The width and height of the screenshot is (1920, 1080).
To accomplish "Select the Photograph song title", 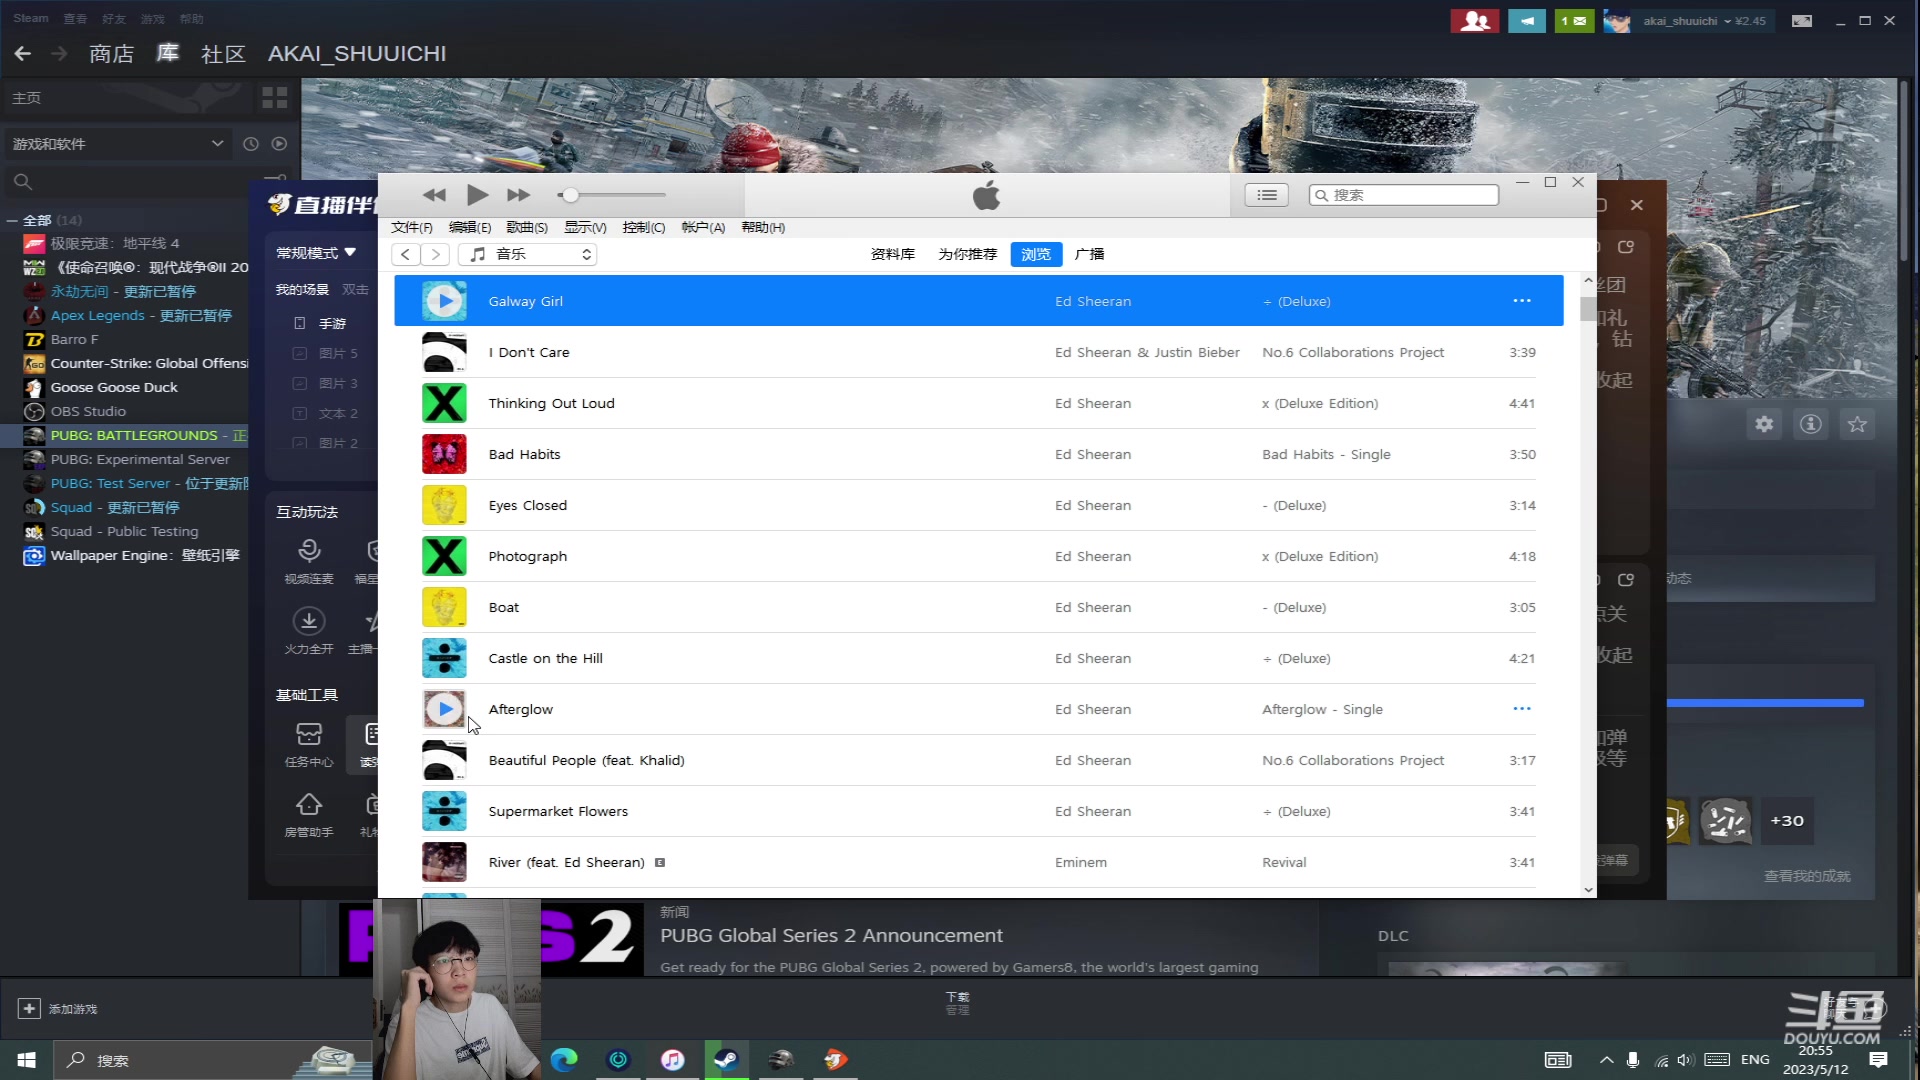I will 527,557.
